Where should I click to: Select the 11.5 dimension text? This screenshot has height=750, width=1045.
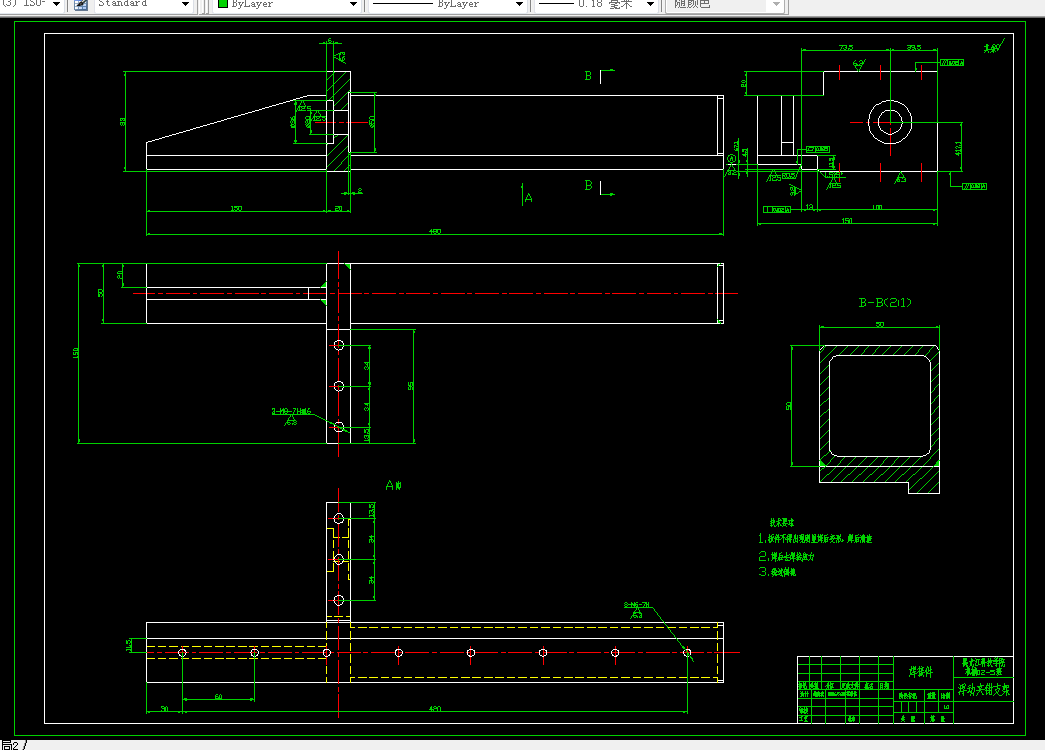(129, 645)
